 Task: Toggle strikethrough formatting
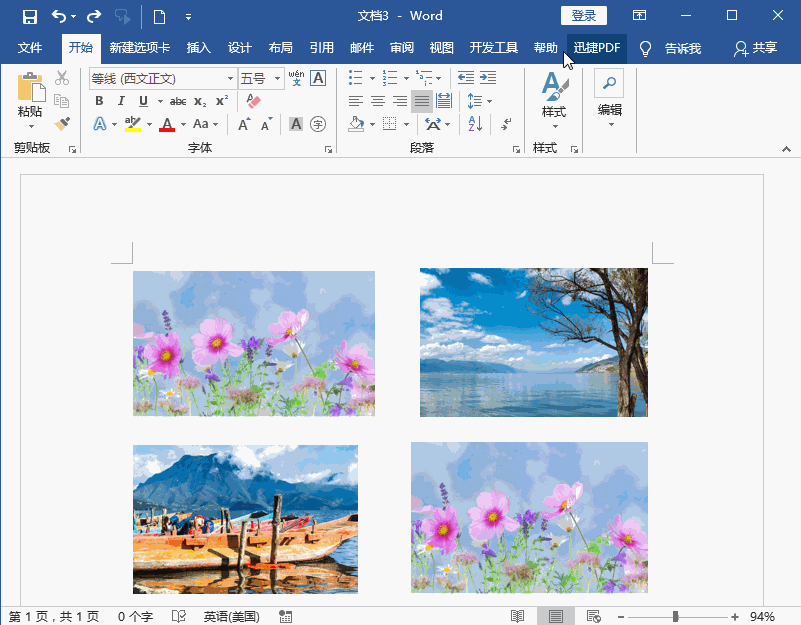coord(178,101)
